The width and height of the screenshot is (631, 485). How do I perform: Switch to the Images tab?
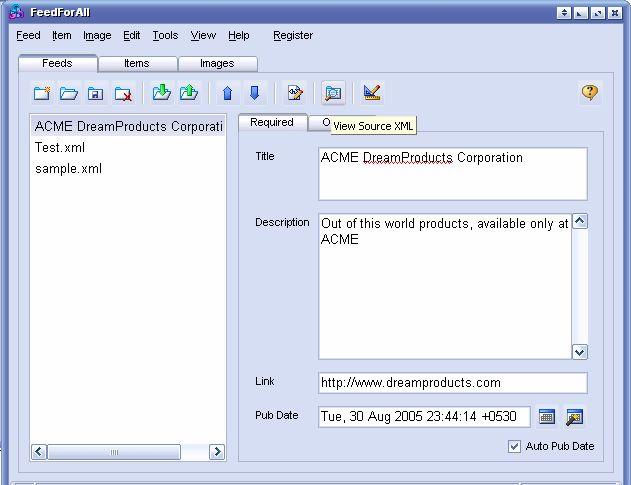(217, 63)
